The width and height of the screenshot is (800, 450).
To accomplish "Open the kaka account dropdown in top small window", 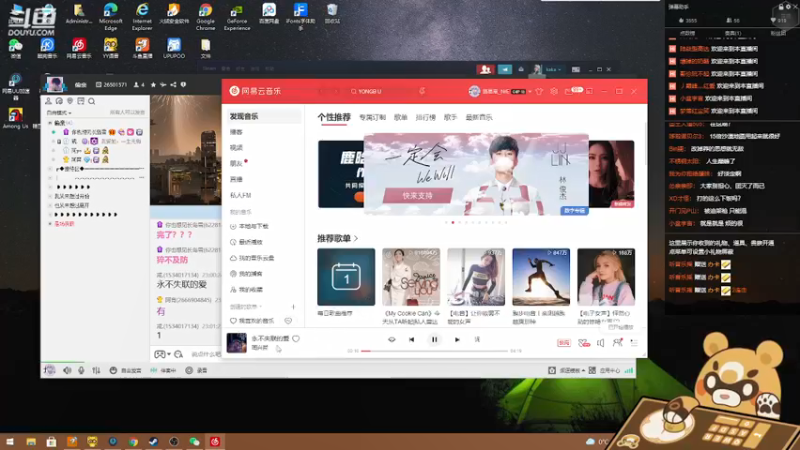I will 553,69.
